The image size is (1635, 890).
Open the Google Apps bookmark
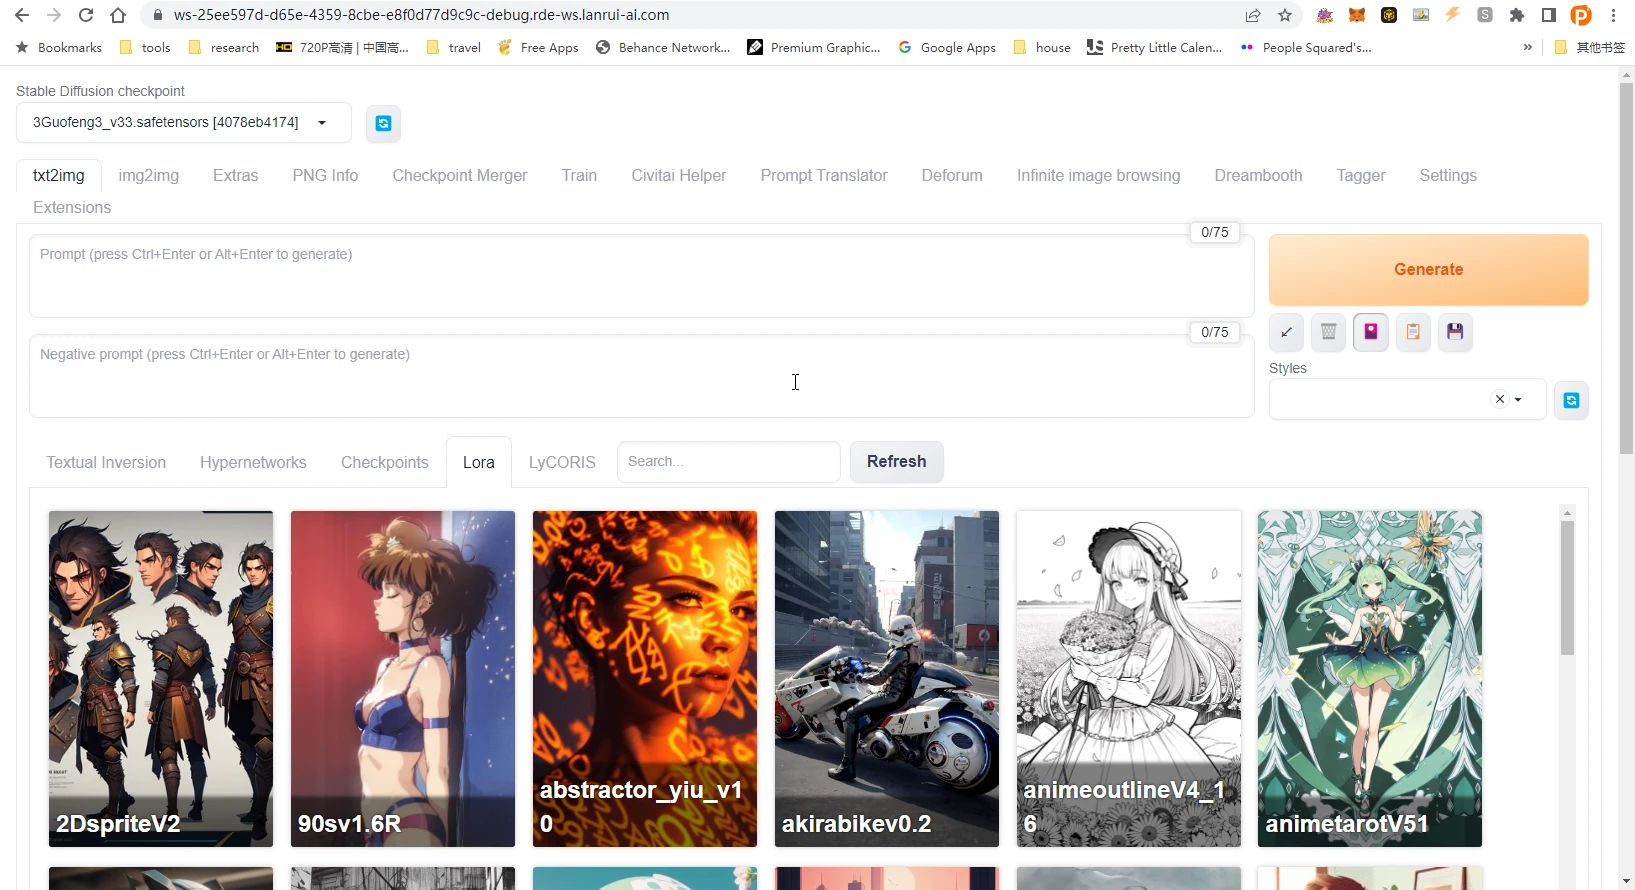[947, 47]
